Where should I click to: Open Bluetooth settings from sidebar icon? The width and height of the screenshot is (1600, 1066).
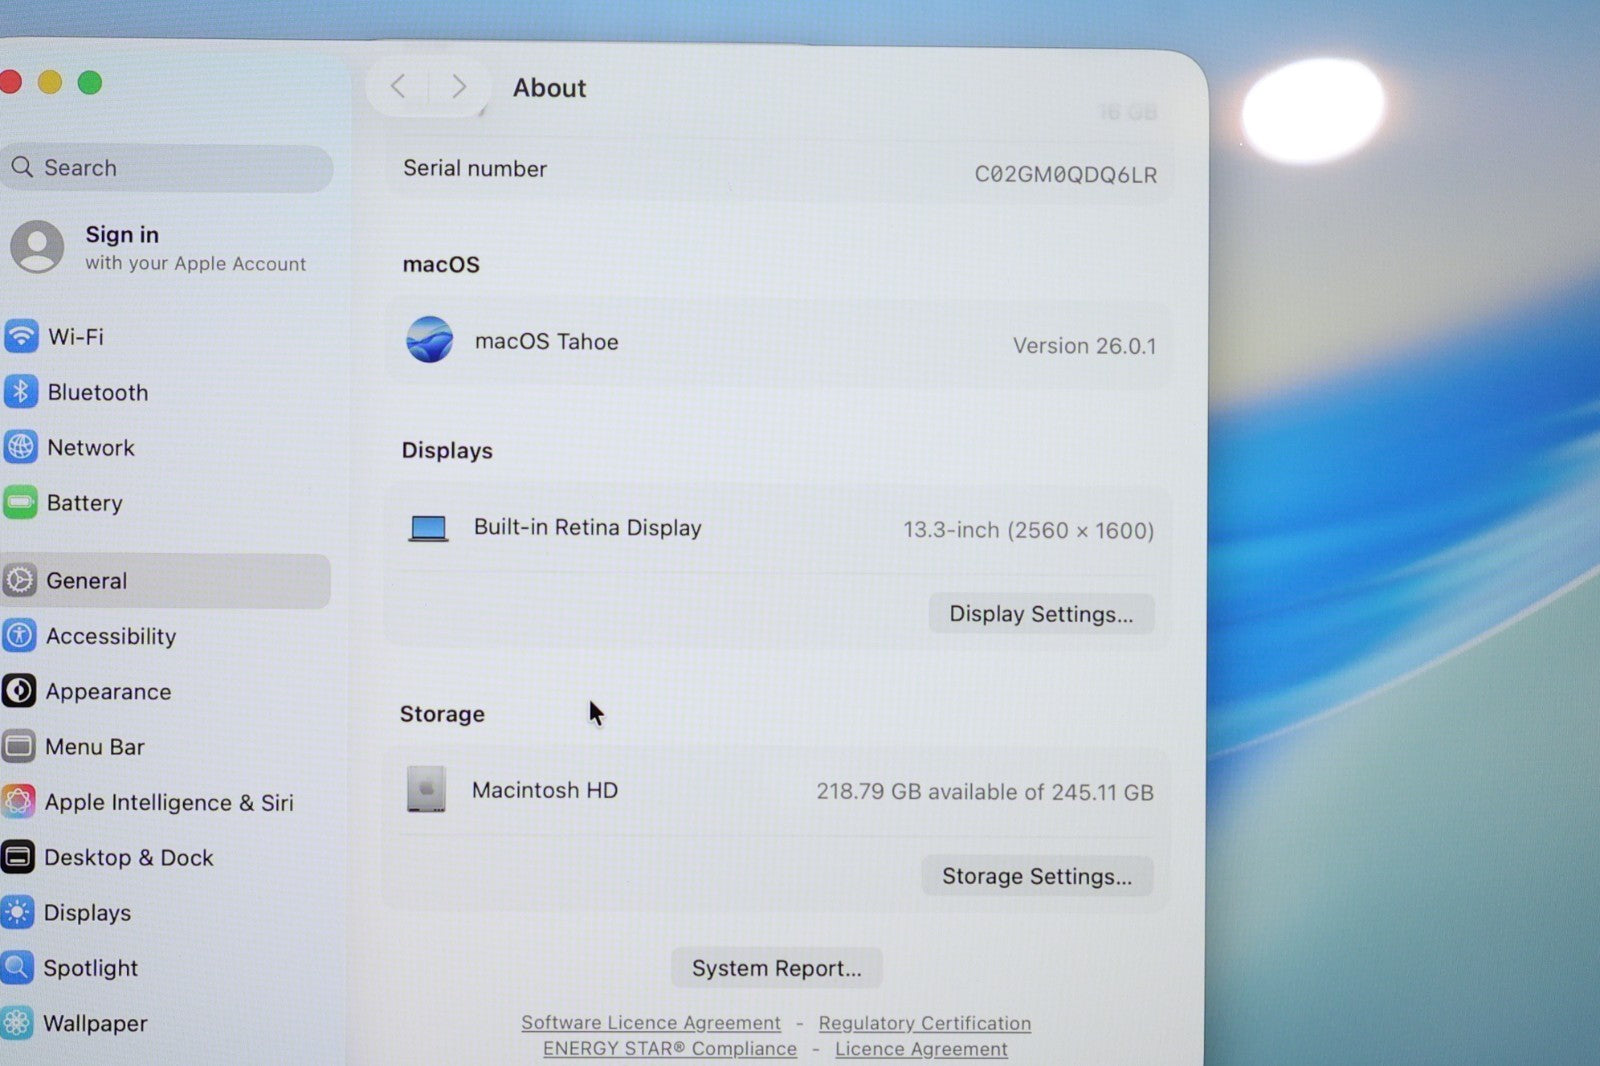[21, 392]
